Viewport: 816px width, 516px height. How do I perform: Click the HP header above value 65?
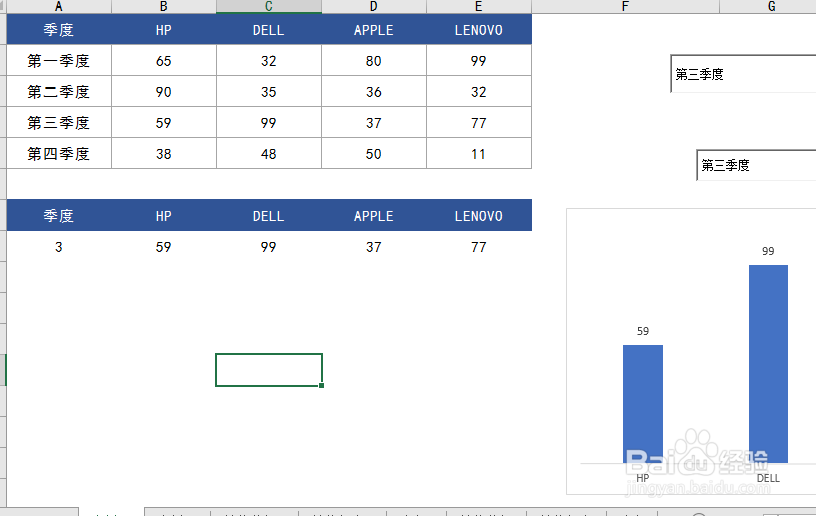(x=163, y=30)
